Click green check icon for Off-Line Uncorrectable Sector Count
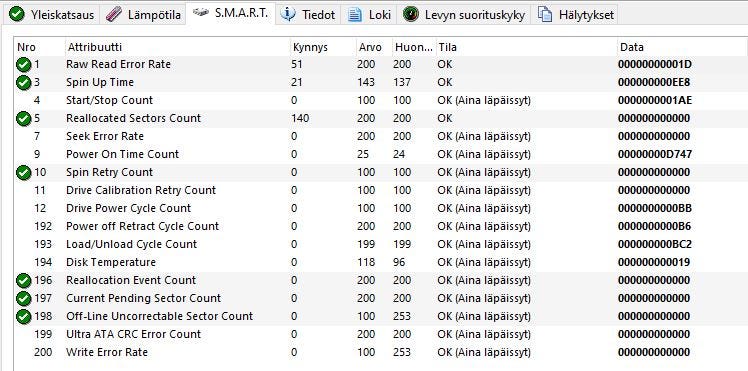The image size is (748, 371). click(x=23, y=316)
